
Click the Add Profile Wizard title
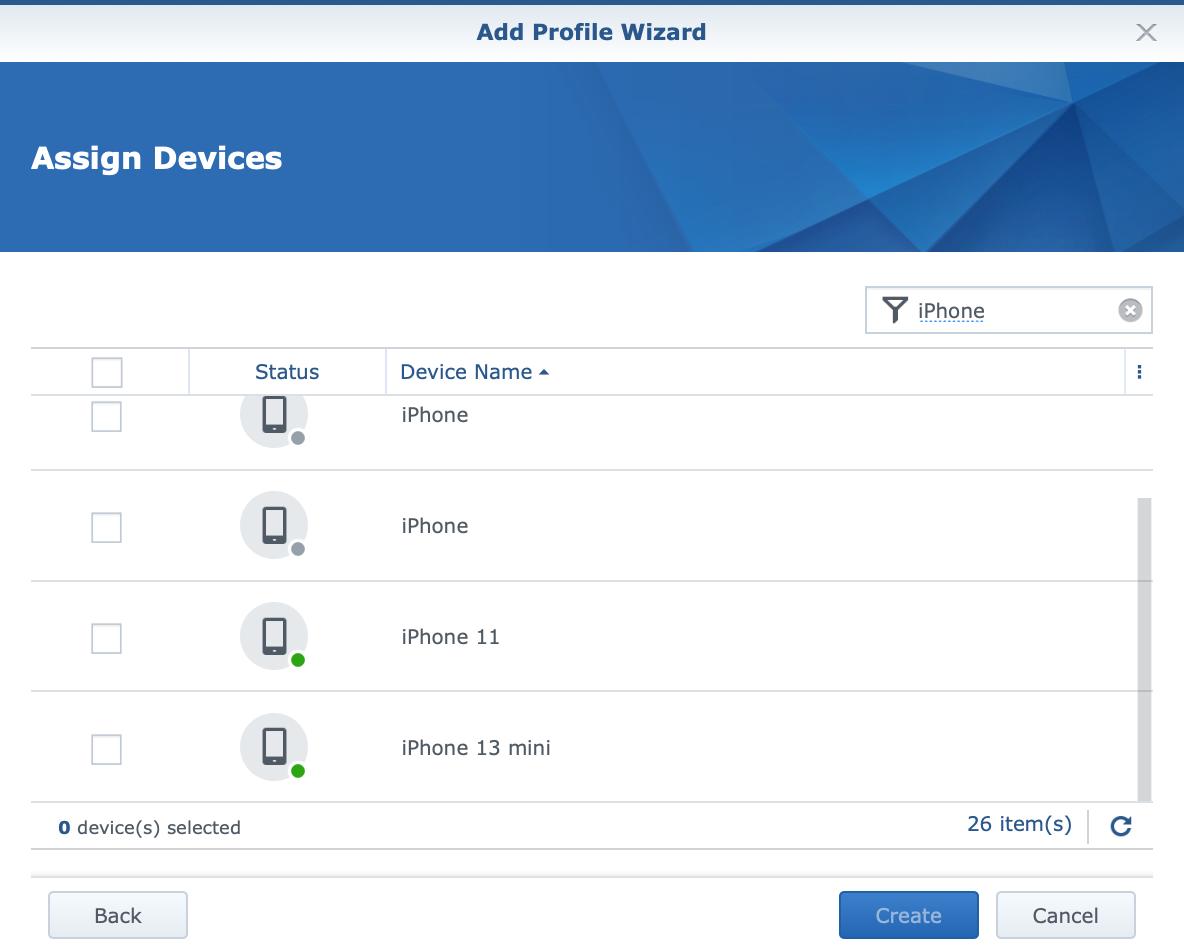591,32
